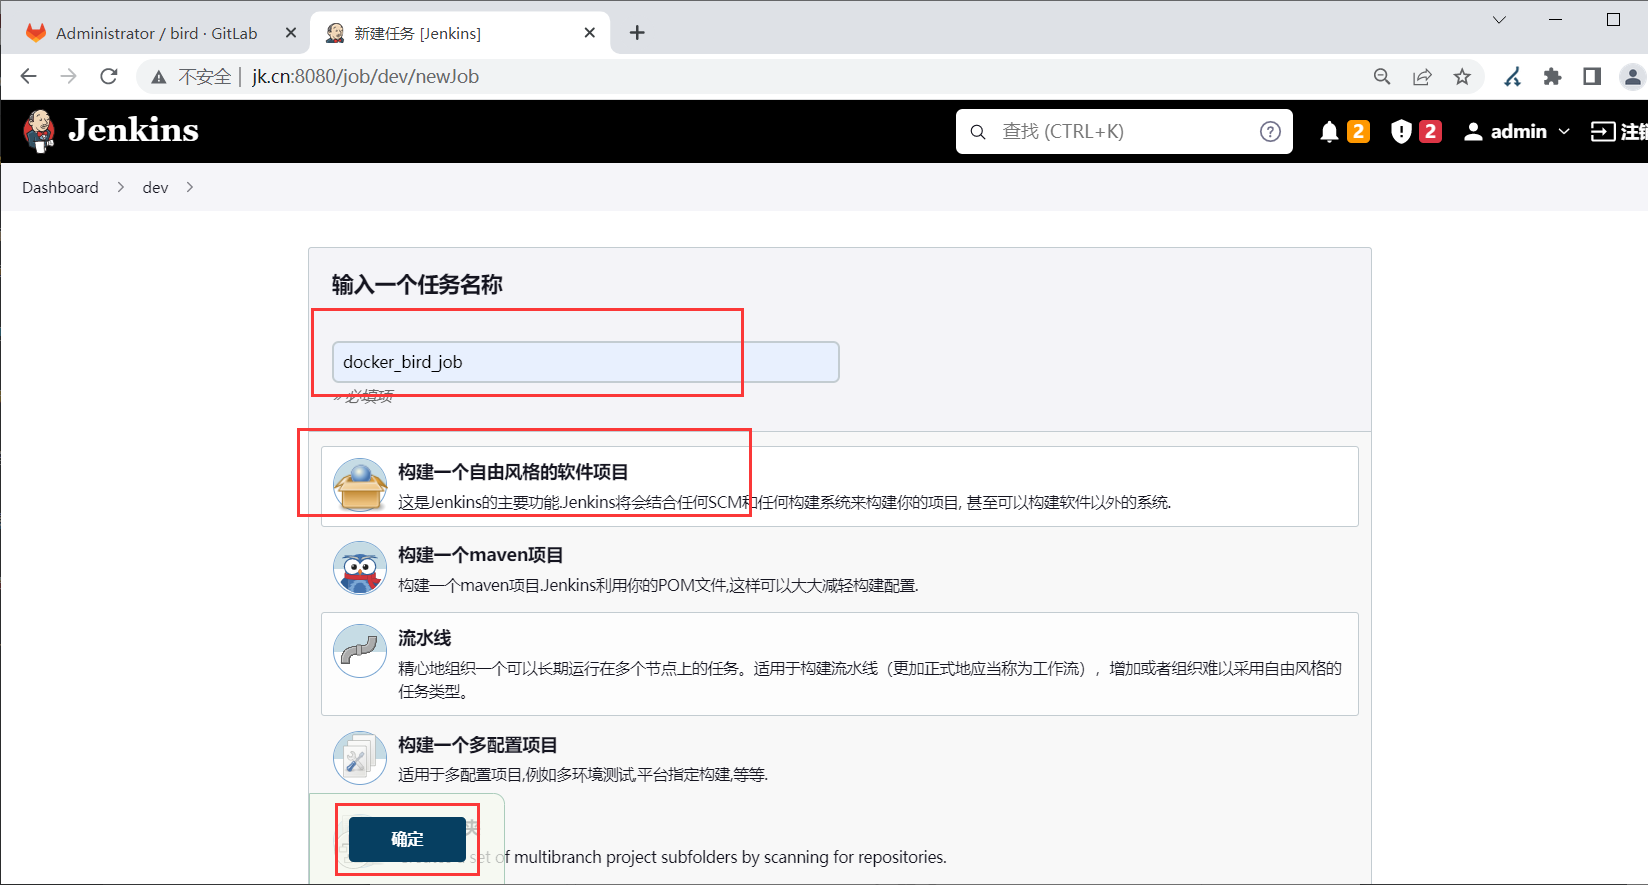Click the red security count badge 2
This screenshot has width=1648, height=885.
pos(1431,132)
